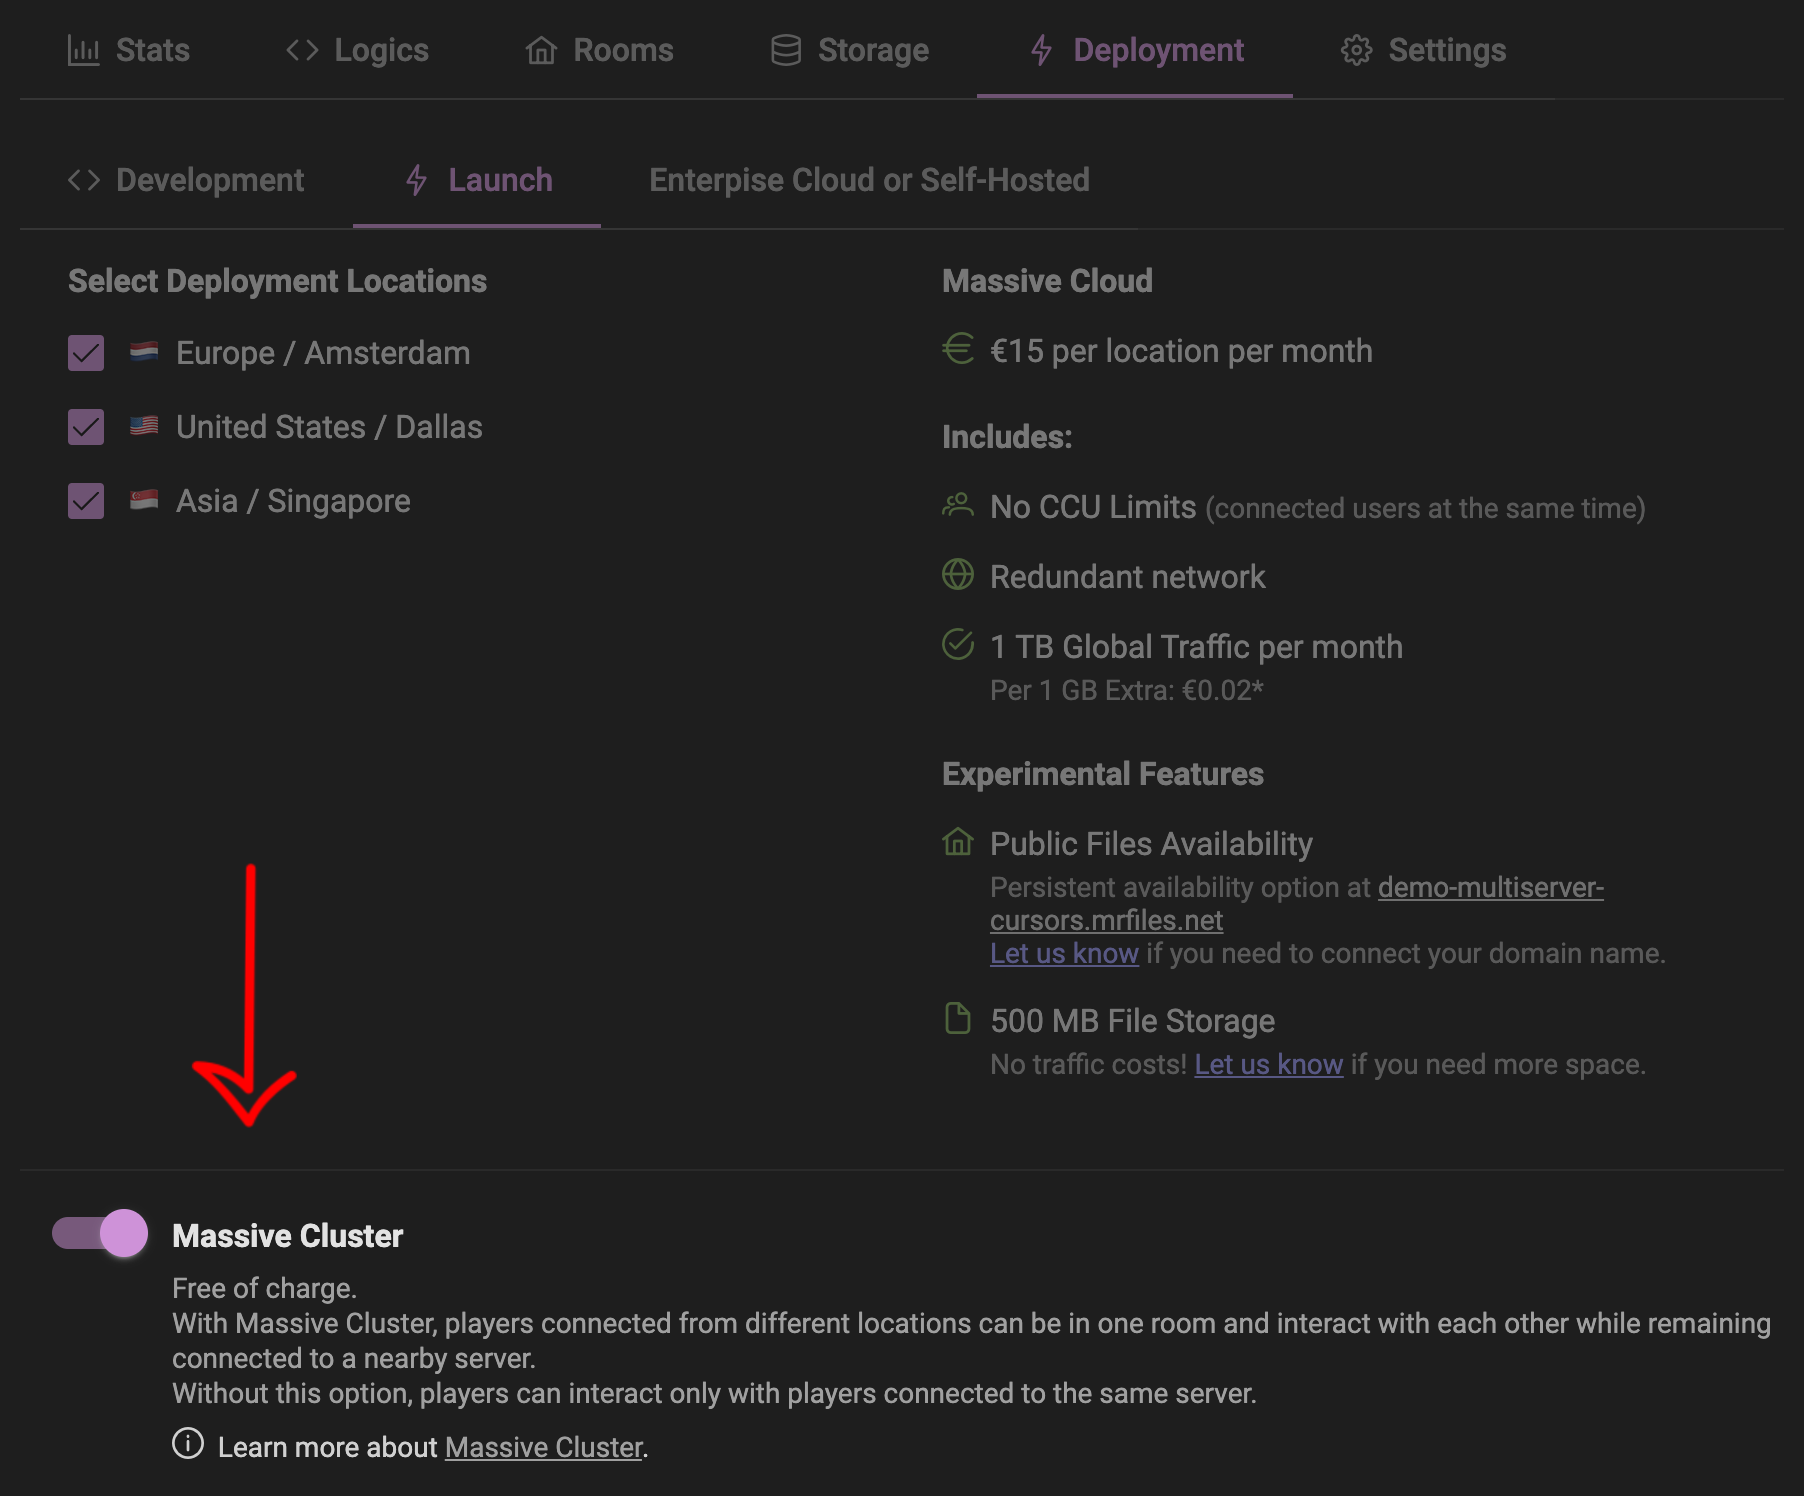Viewport: 1804px width, 1496px height.
Task: Click the Experimental Features heading
Action: tap(1103, 774)
